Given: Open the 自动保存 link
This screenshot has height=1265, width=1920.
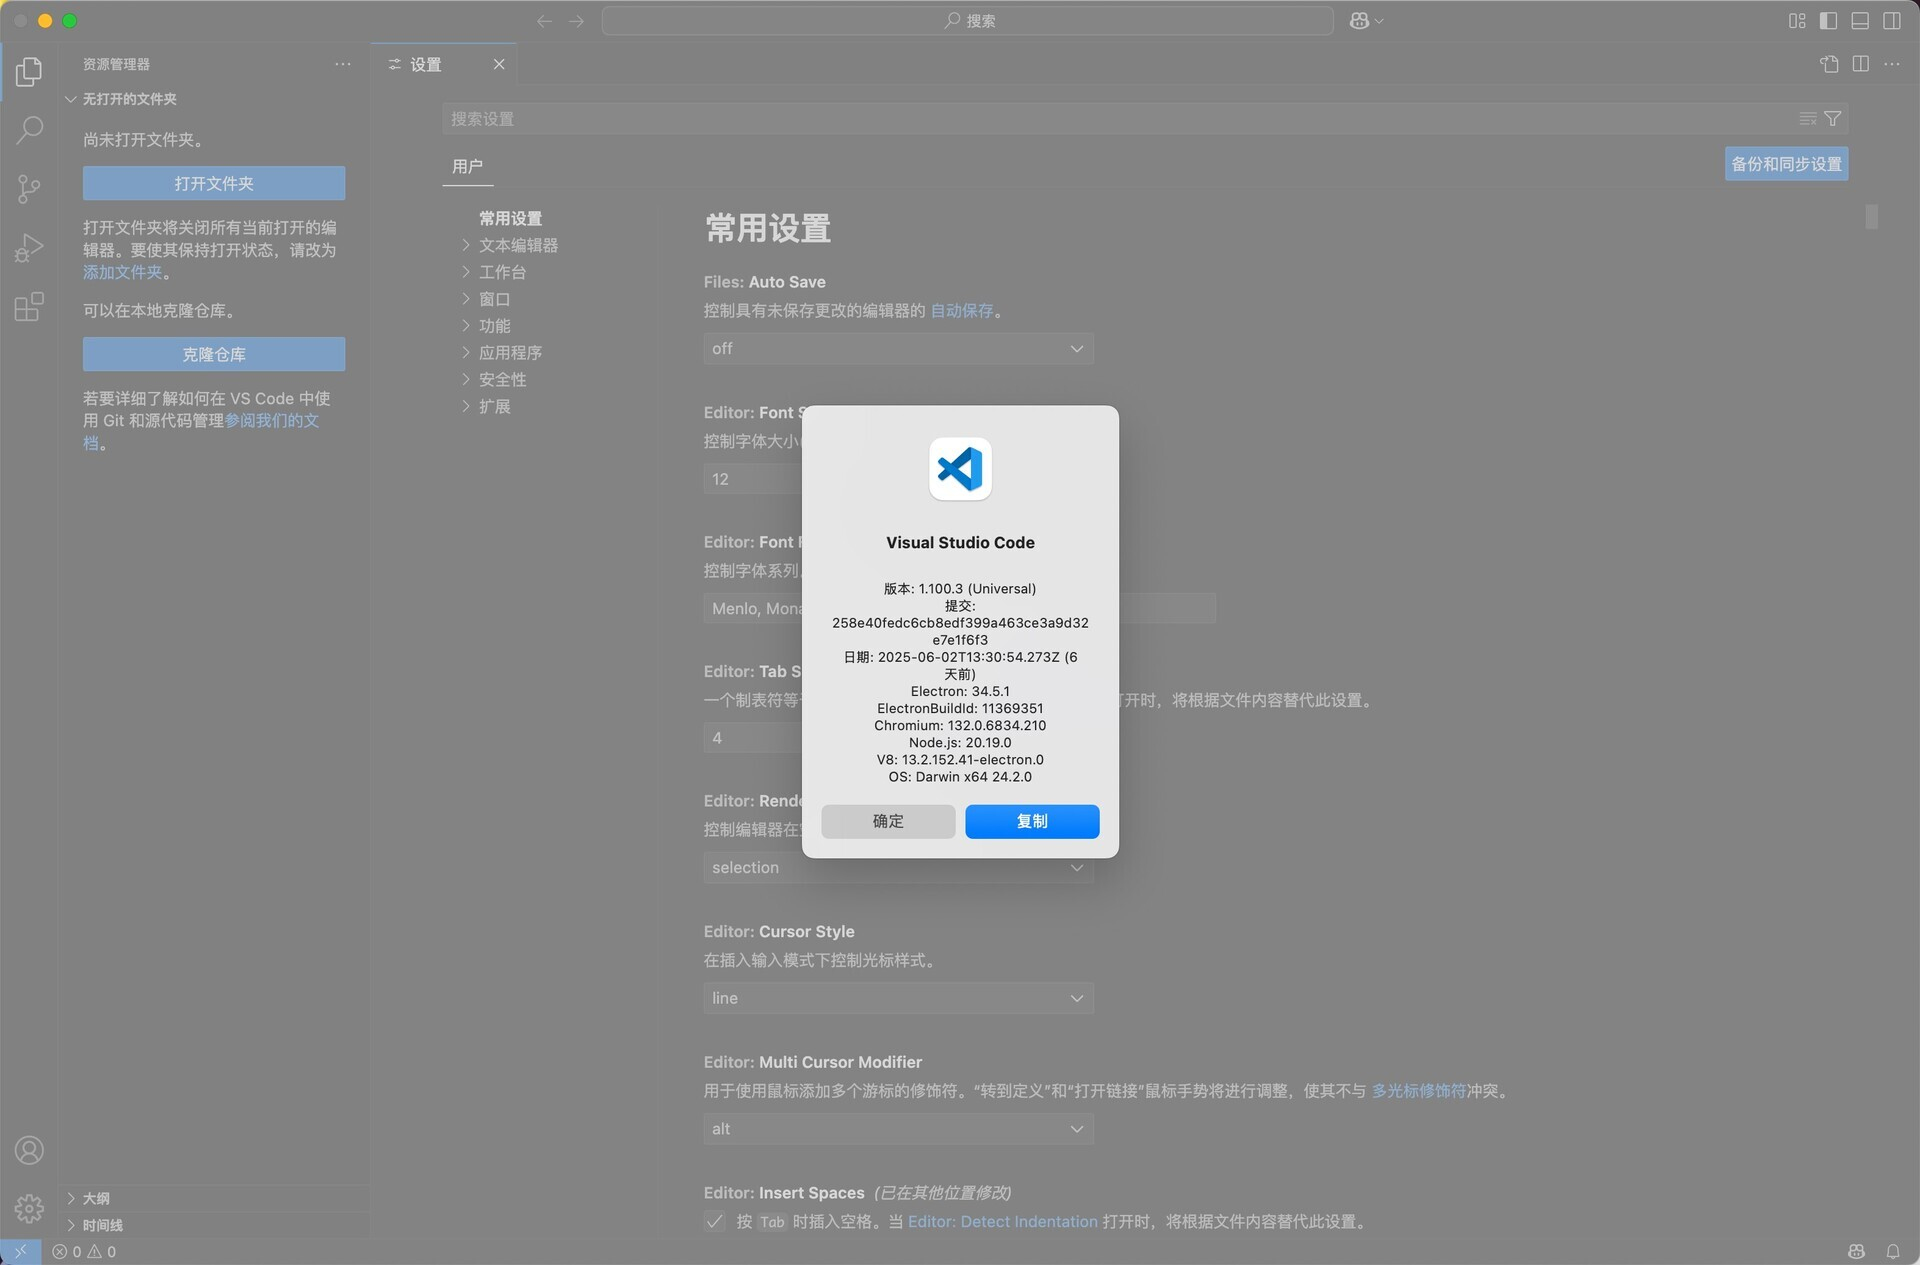Looking at the screenshot, I should coord(962,311).
